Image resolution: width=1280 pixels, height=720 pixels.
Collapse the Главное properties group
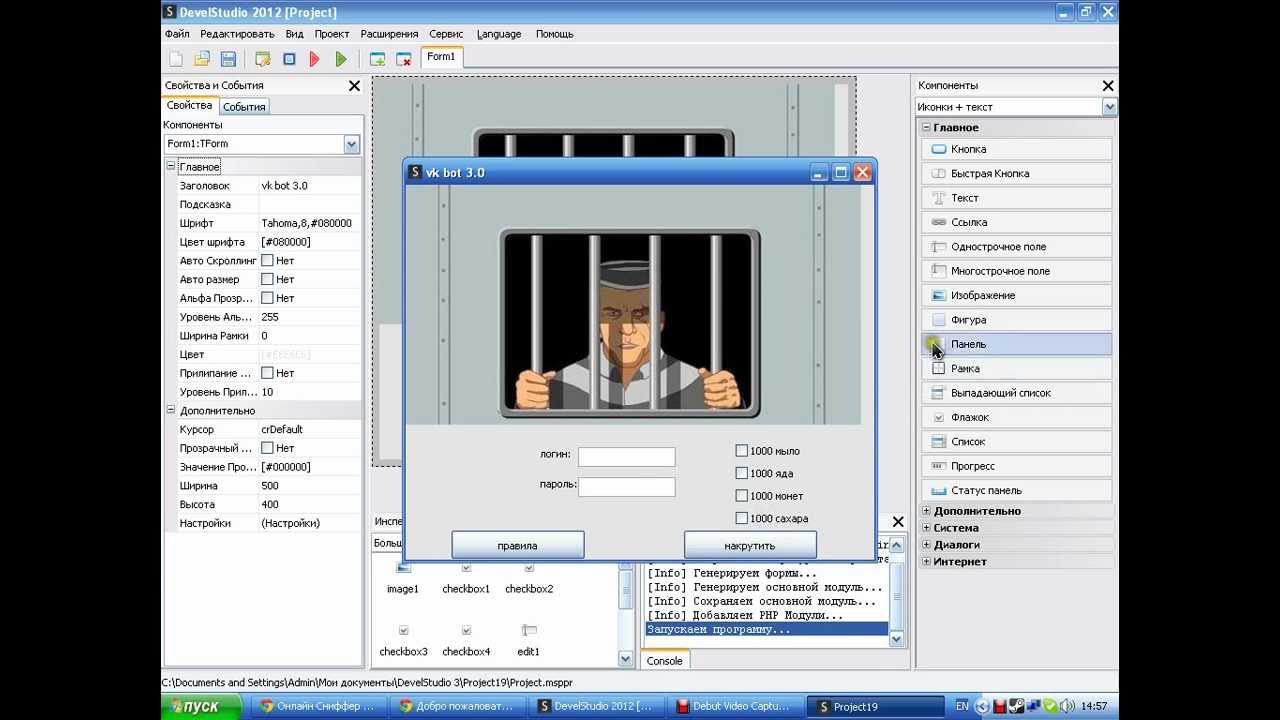[171, 167]
